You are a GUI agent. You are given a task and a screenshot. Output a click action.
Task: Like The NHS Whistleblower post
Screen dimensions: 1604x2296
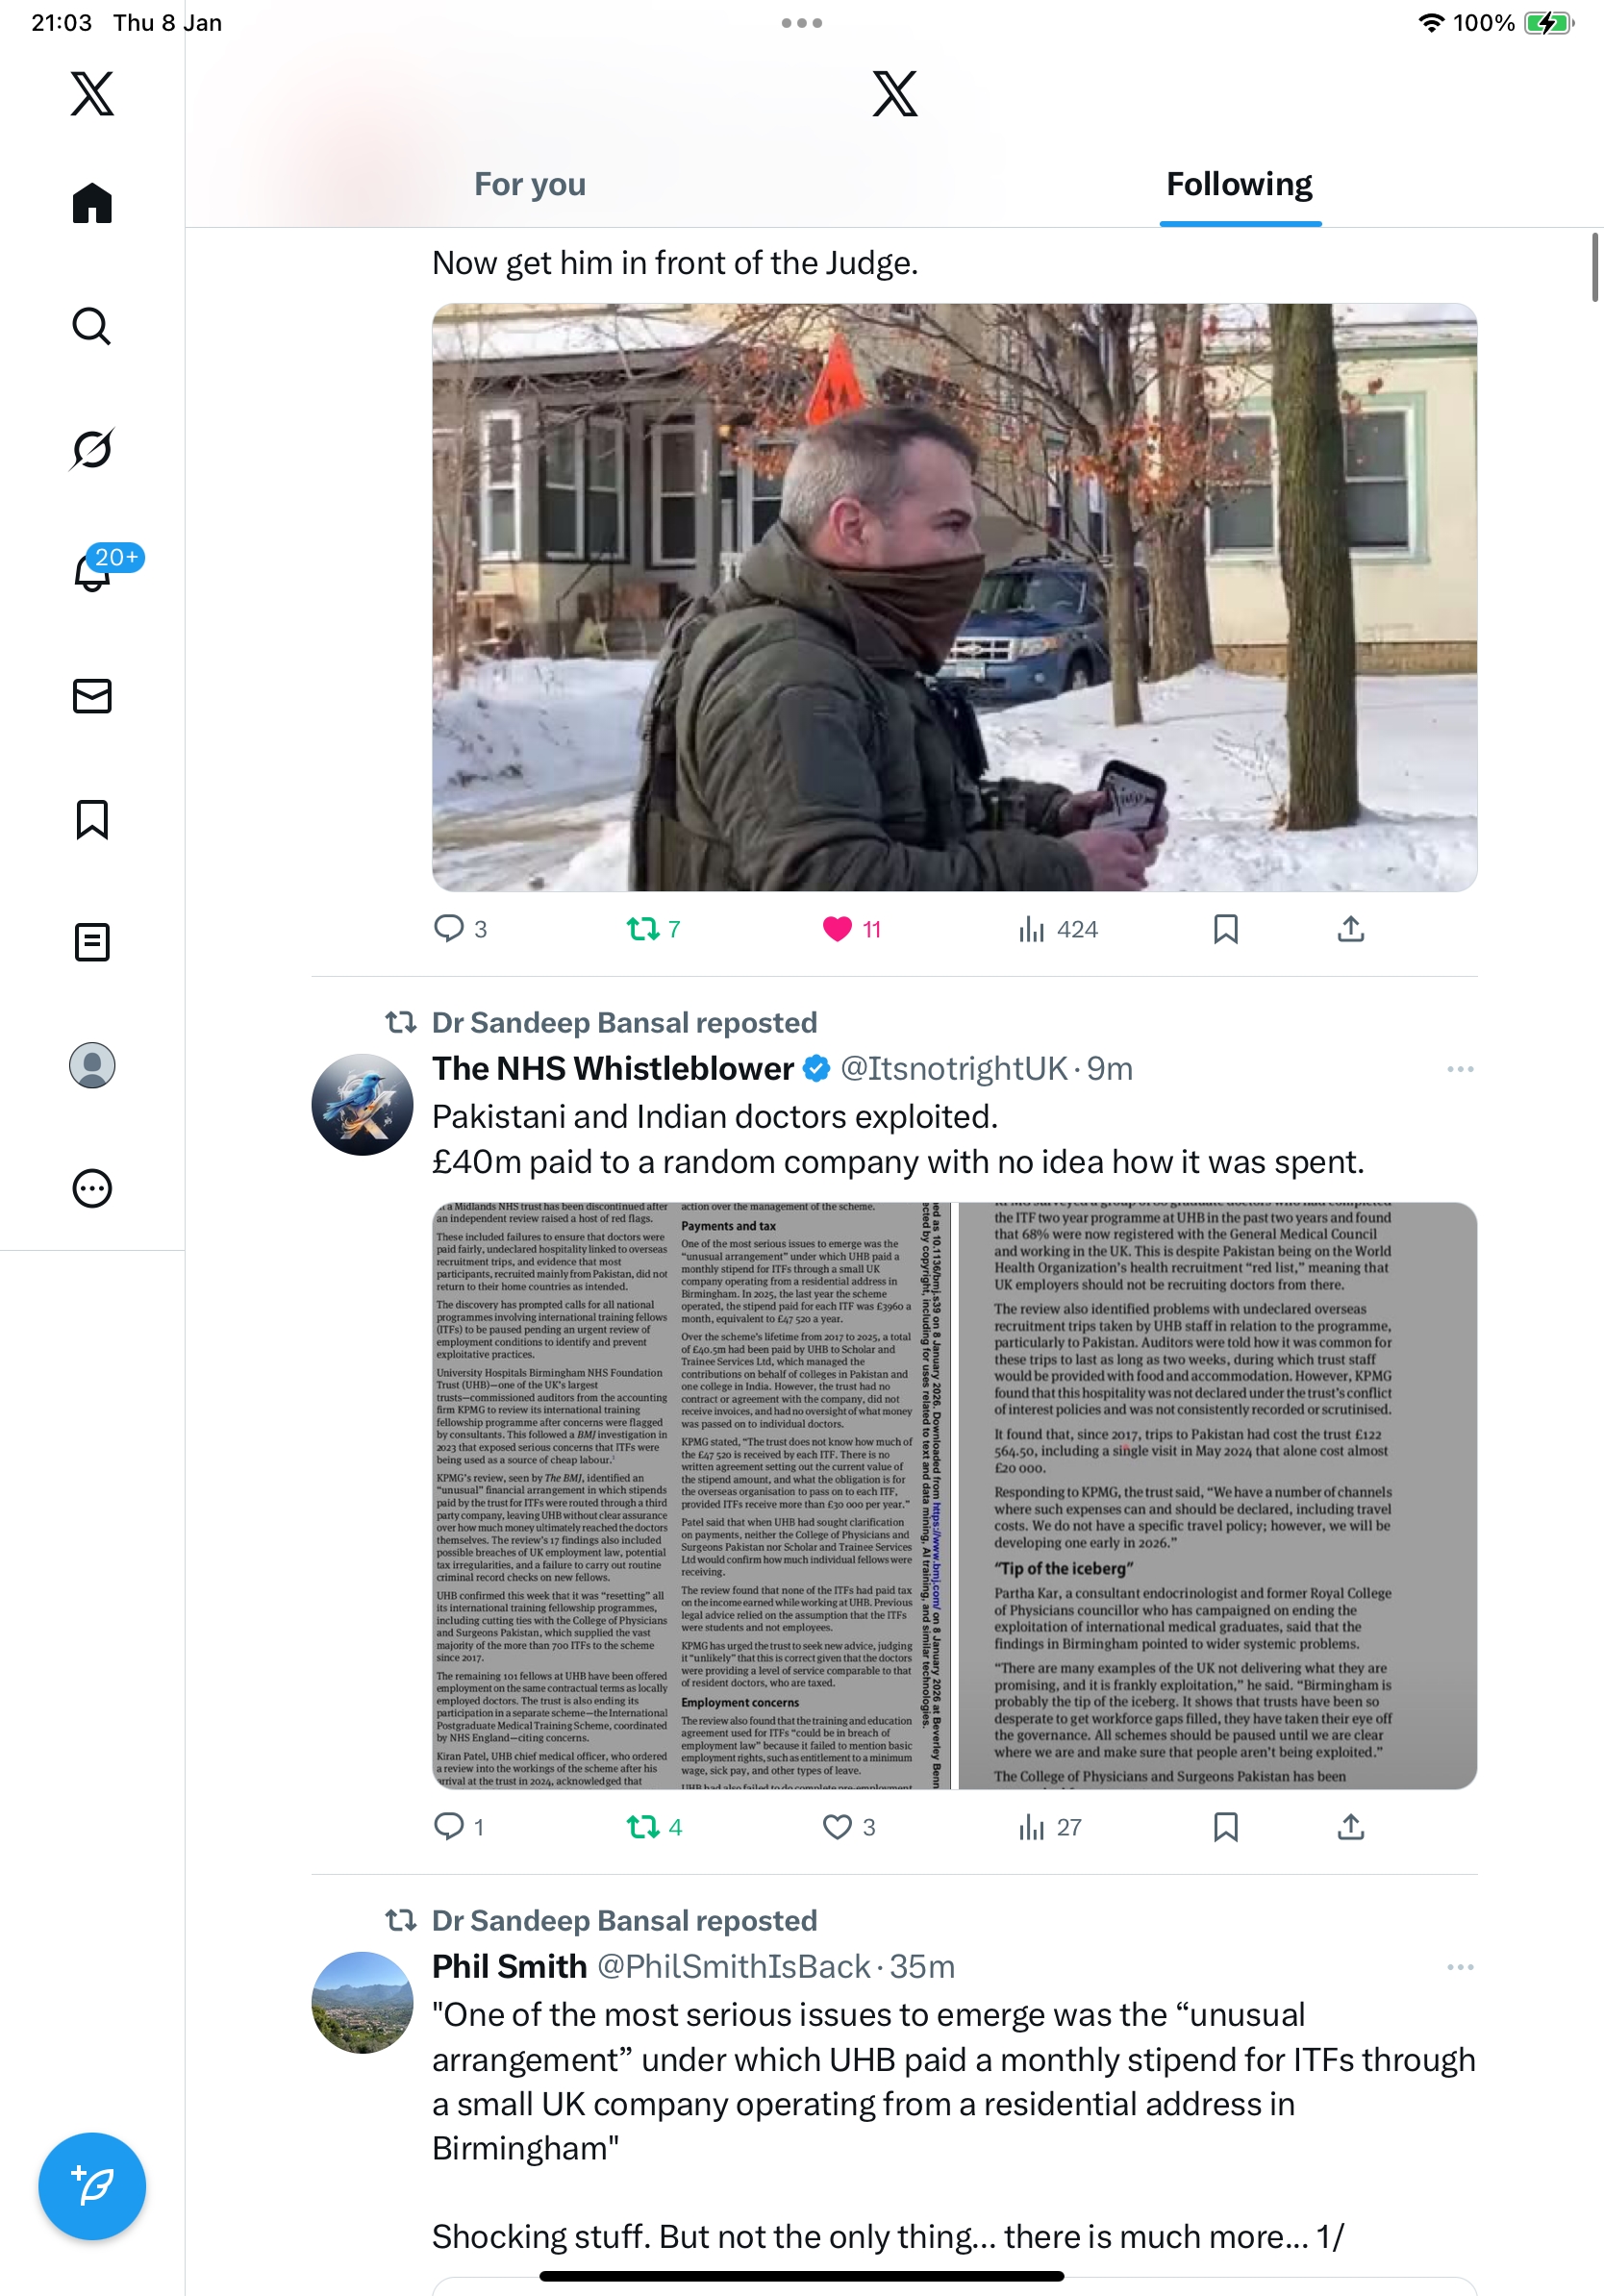click(x=837, y=1827)
